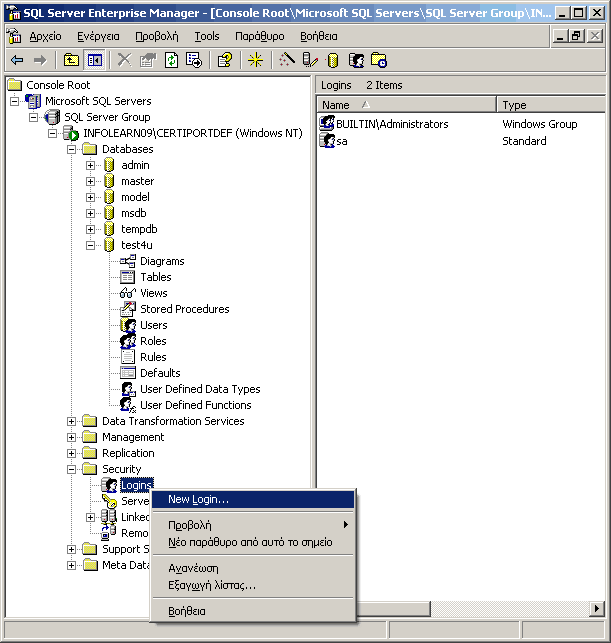Screen dimensions: 611x643
Task: Click the Back arrow toolbar icon
Action: coord(17,60)
